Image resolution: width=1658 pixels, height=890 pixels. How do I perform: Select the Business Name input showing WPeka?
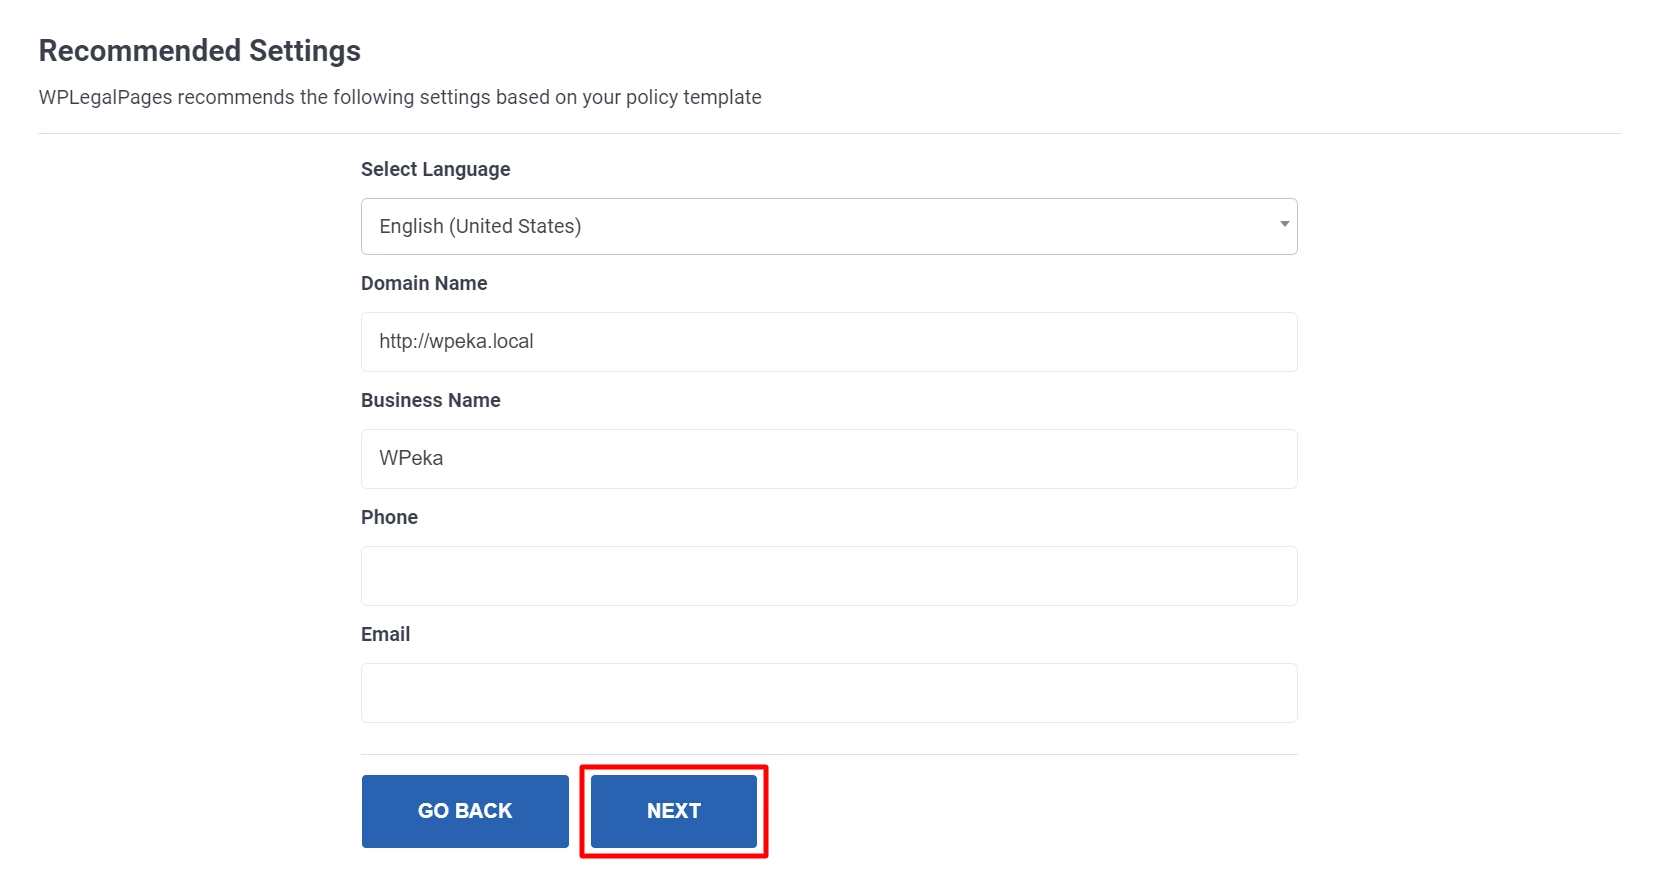tap(828, 459)
